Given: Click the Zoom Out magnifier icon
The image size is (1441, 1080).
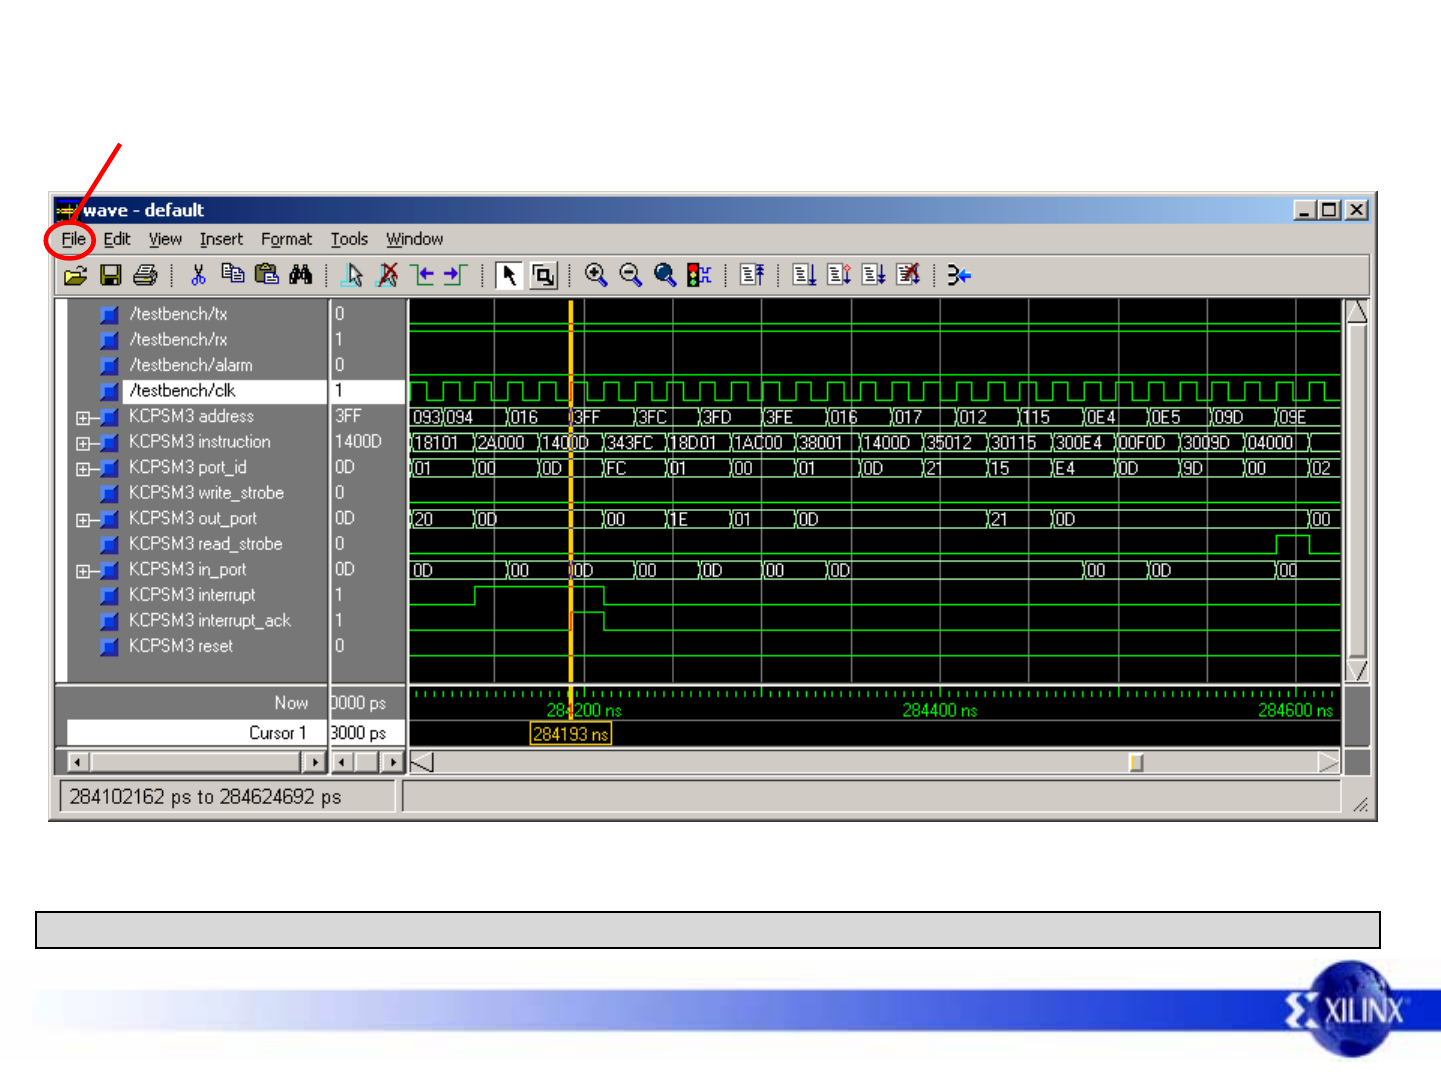Looking at the screenshot, I should pos(630,275).
